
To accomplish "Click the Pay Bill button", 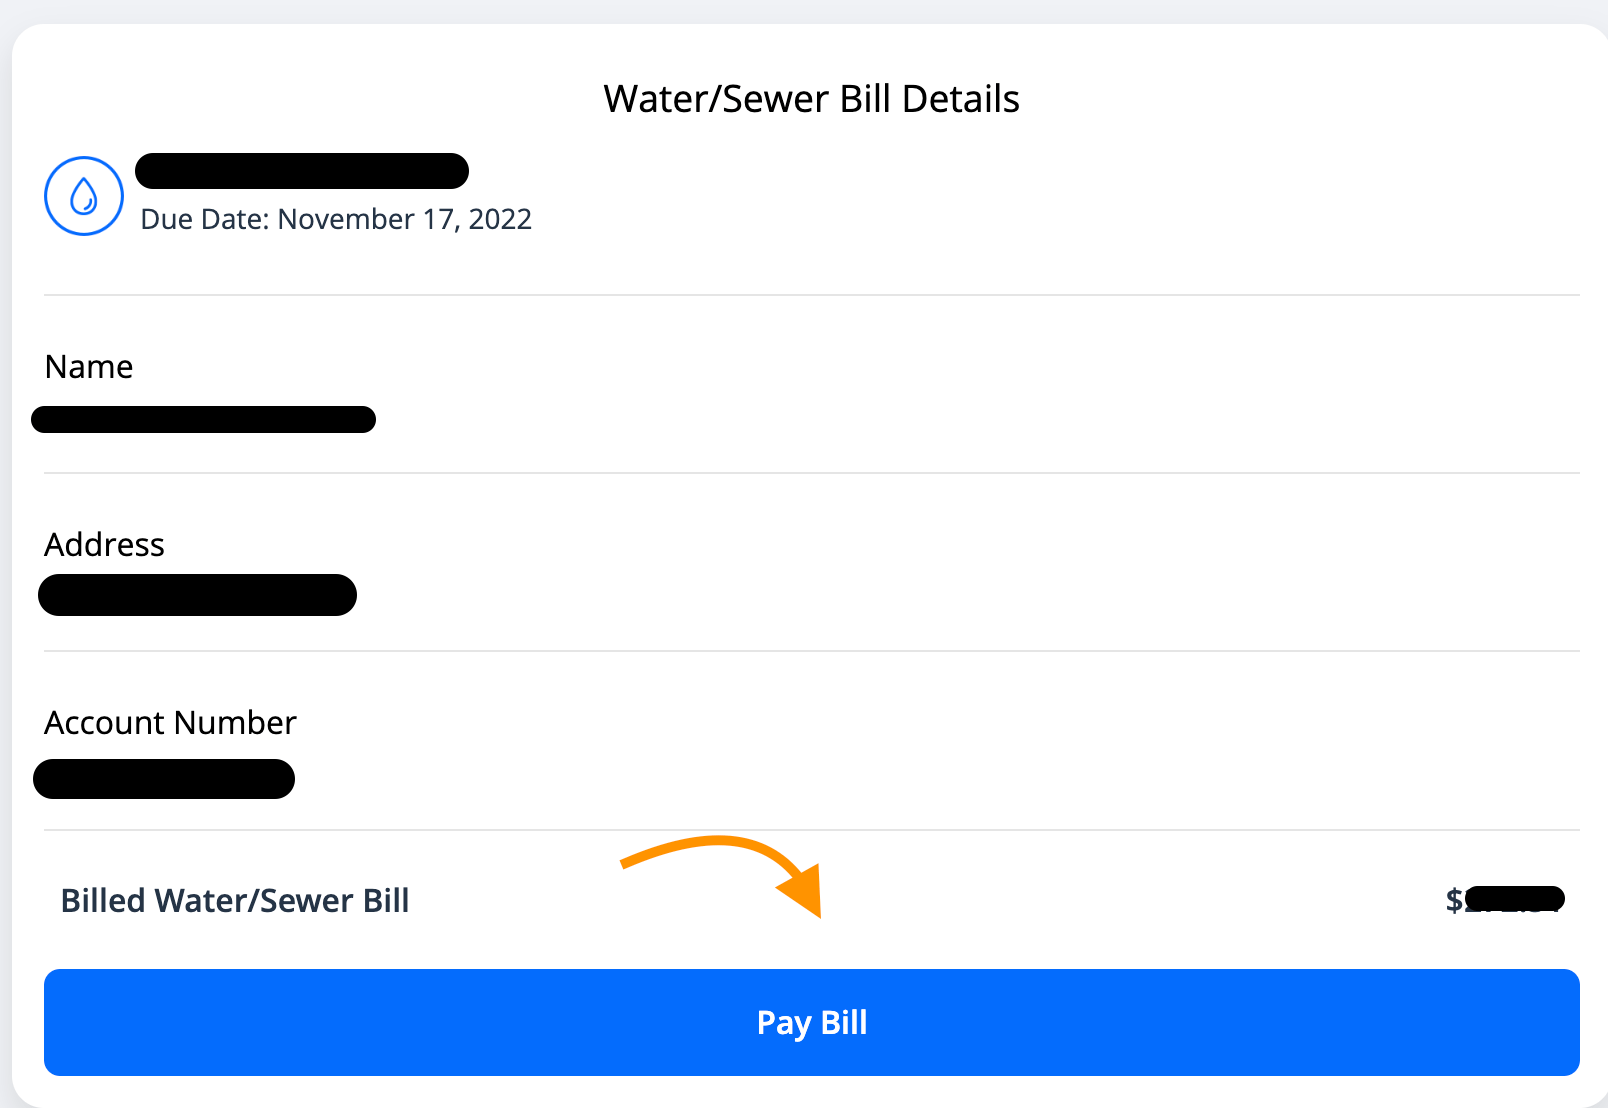I will click(810, 1022).
